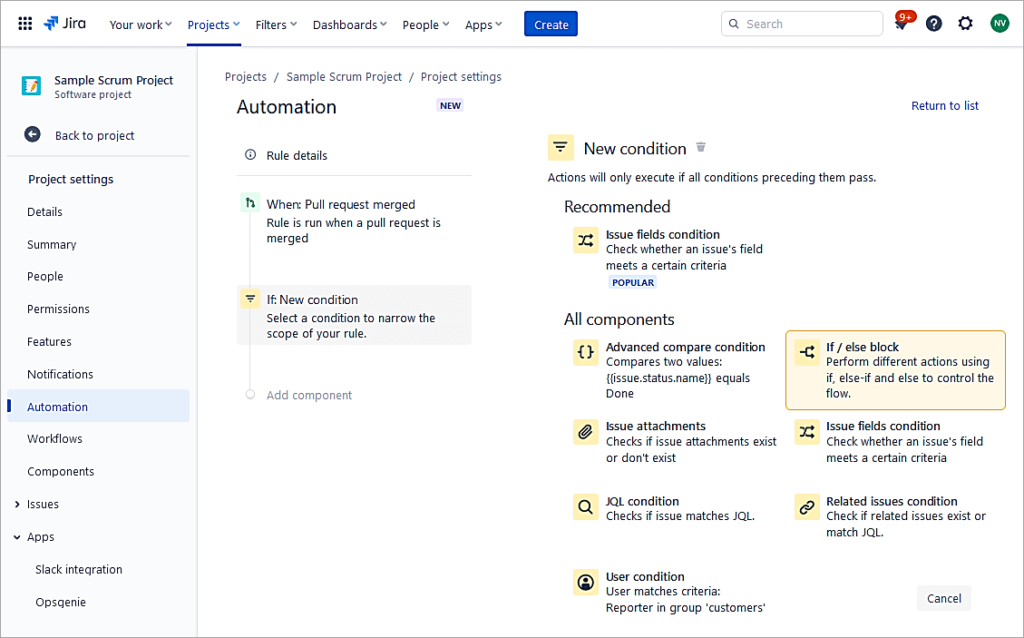Screen dimensions: 1024x638
Task: Collapse the Apps section in sidebar
Action: pos(18,537)
